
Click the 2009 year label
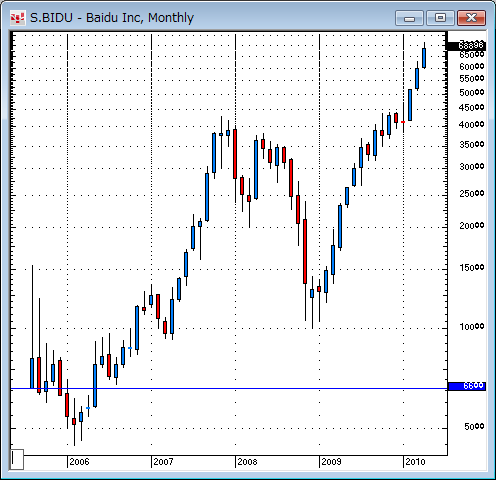pos(331,462)
